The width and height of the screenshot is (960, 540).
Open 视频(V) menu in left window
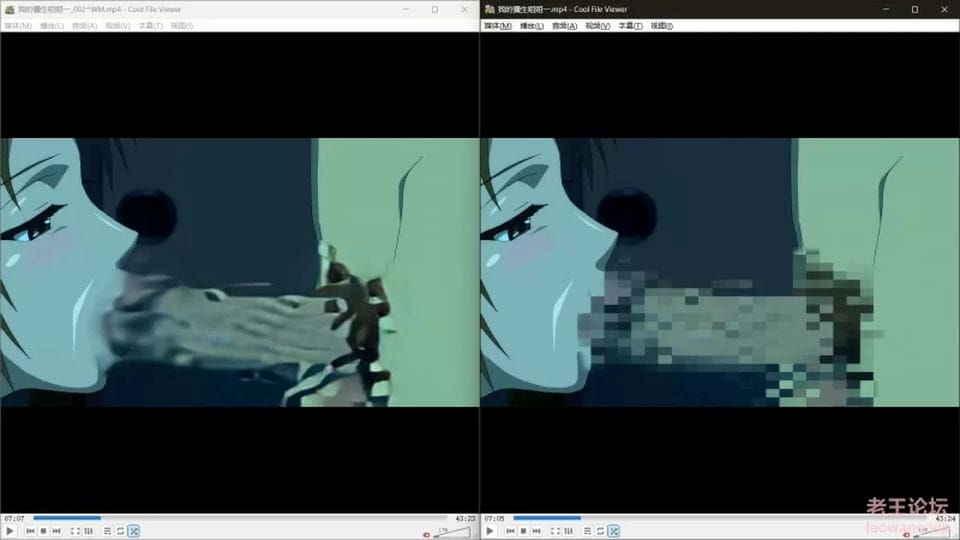(x=118, y=26)
